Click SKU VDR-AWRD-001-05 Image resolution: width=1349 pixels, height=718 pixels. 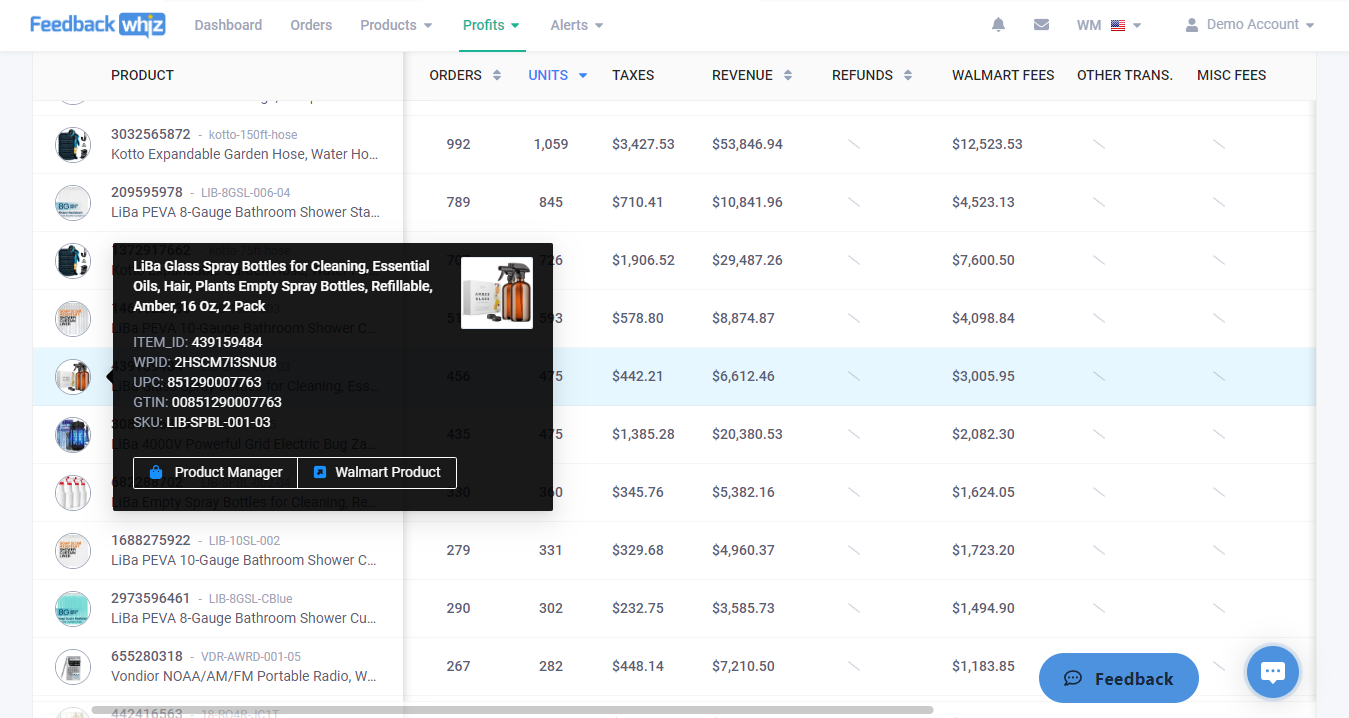tap(251, 657)
